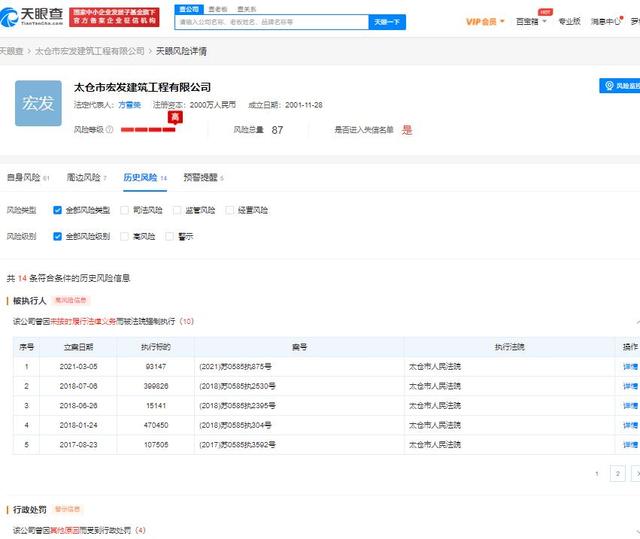This screenshot has width=640, height=539.
Task: Click the red 高 risk level badge
Action: [x=175, y=118]
